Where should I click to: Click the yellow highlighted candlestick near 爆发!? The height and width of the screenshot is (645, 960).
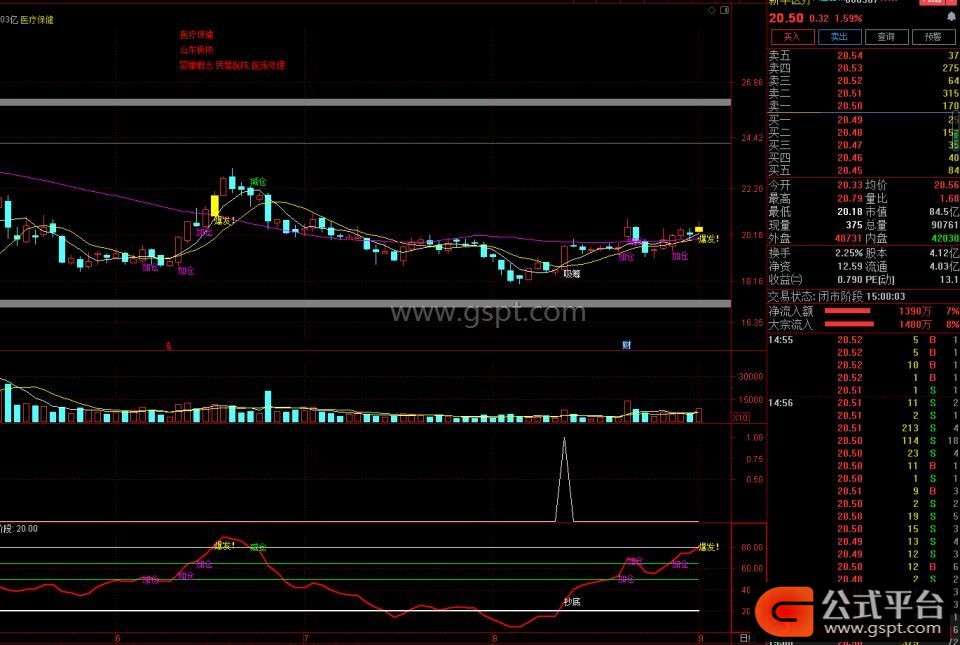[215, 206]
